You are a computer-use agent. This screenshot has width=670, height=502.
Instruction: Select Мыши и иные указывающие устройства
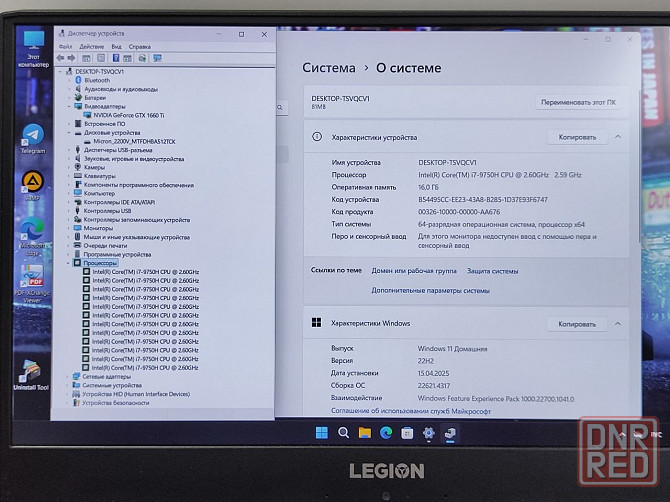coord(136,237)
